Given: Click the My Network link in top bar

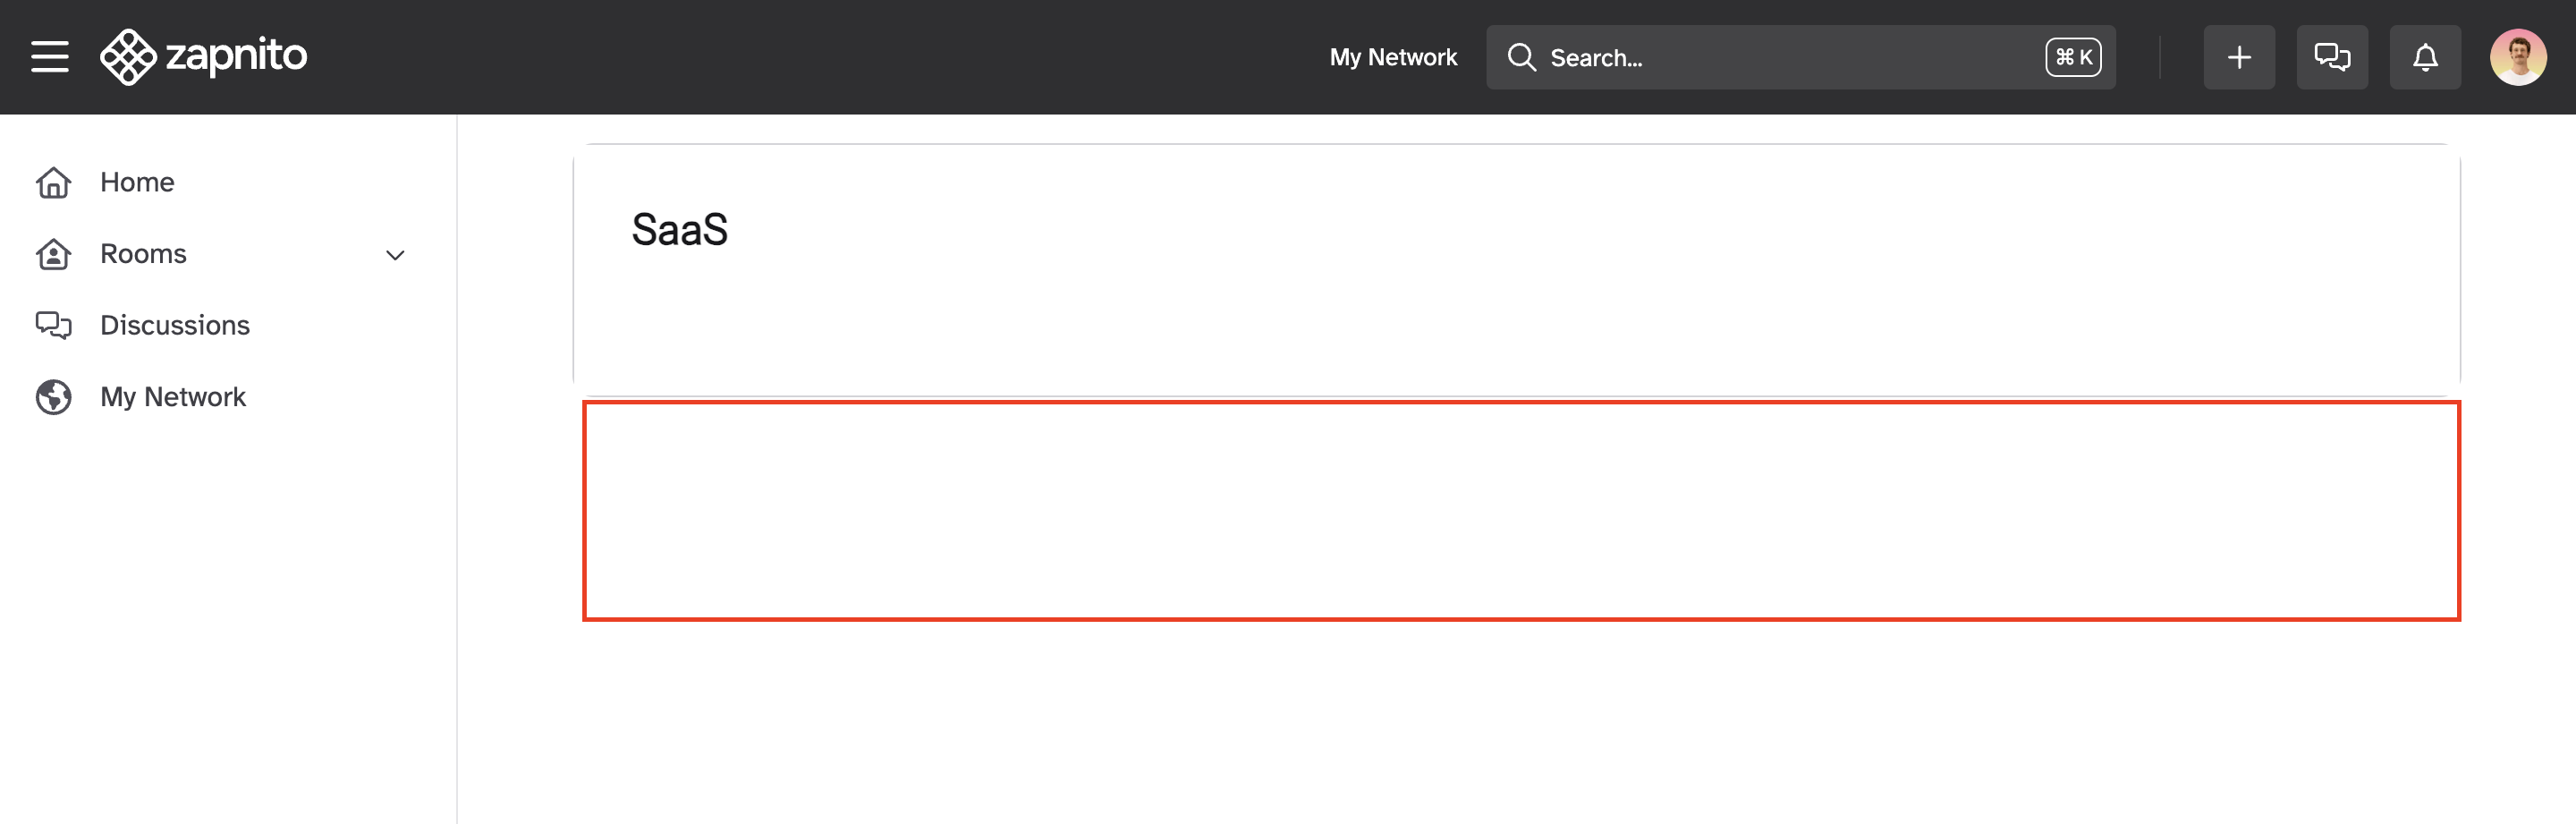Looking at the screenshot, I should 1392,57.
